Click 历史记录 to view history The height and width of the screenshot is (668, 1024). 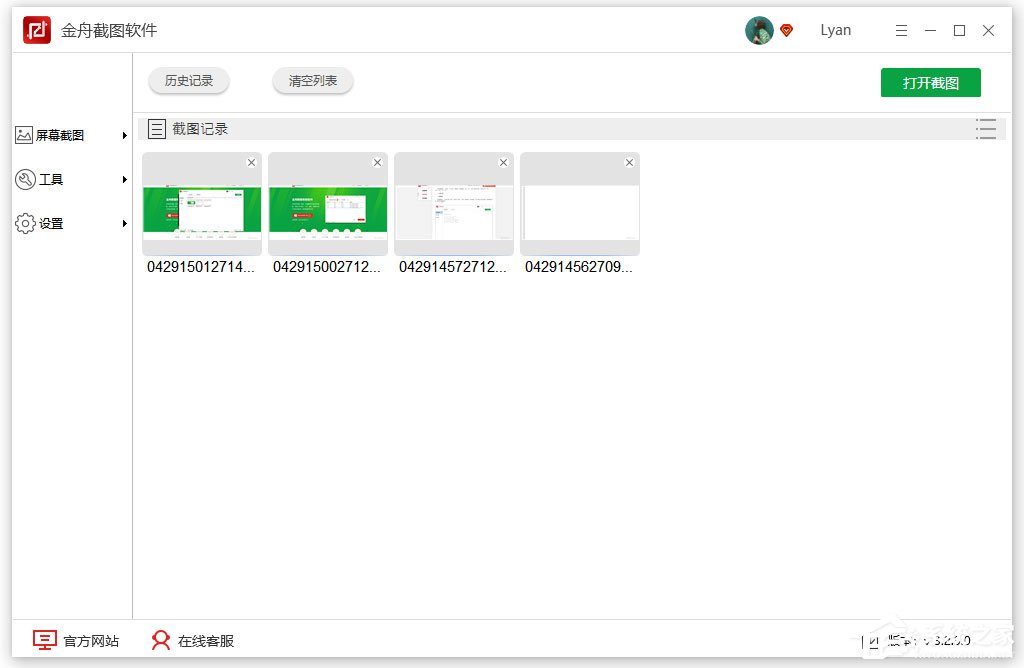189,81
